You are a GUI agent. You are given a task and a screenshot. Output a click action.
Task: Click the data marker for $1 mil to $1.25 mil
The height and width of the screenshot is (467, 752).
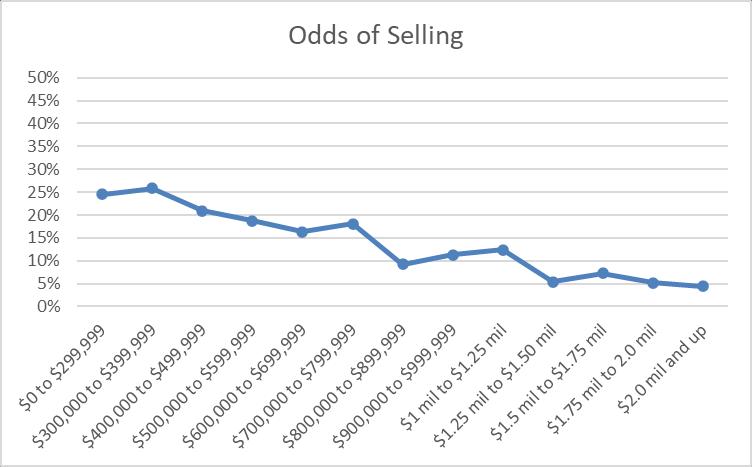503,250
